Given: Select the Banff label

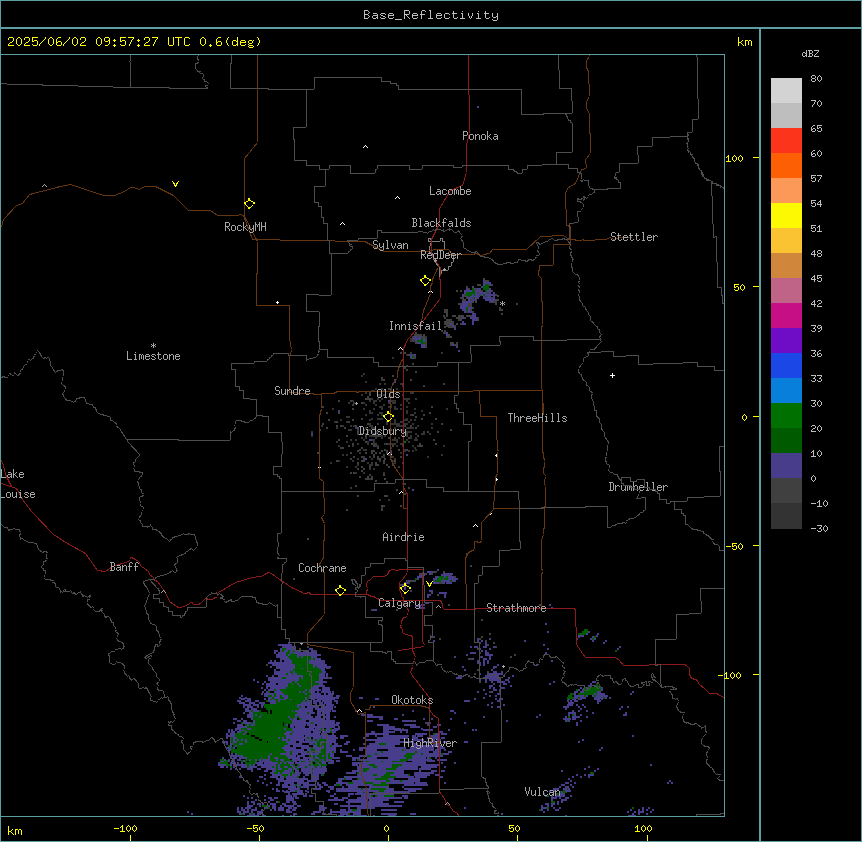Looking at the screenshot, I should coord(124,567).
